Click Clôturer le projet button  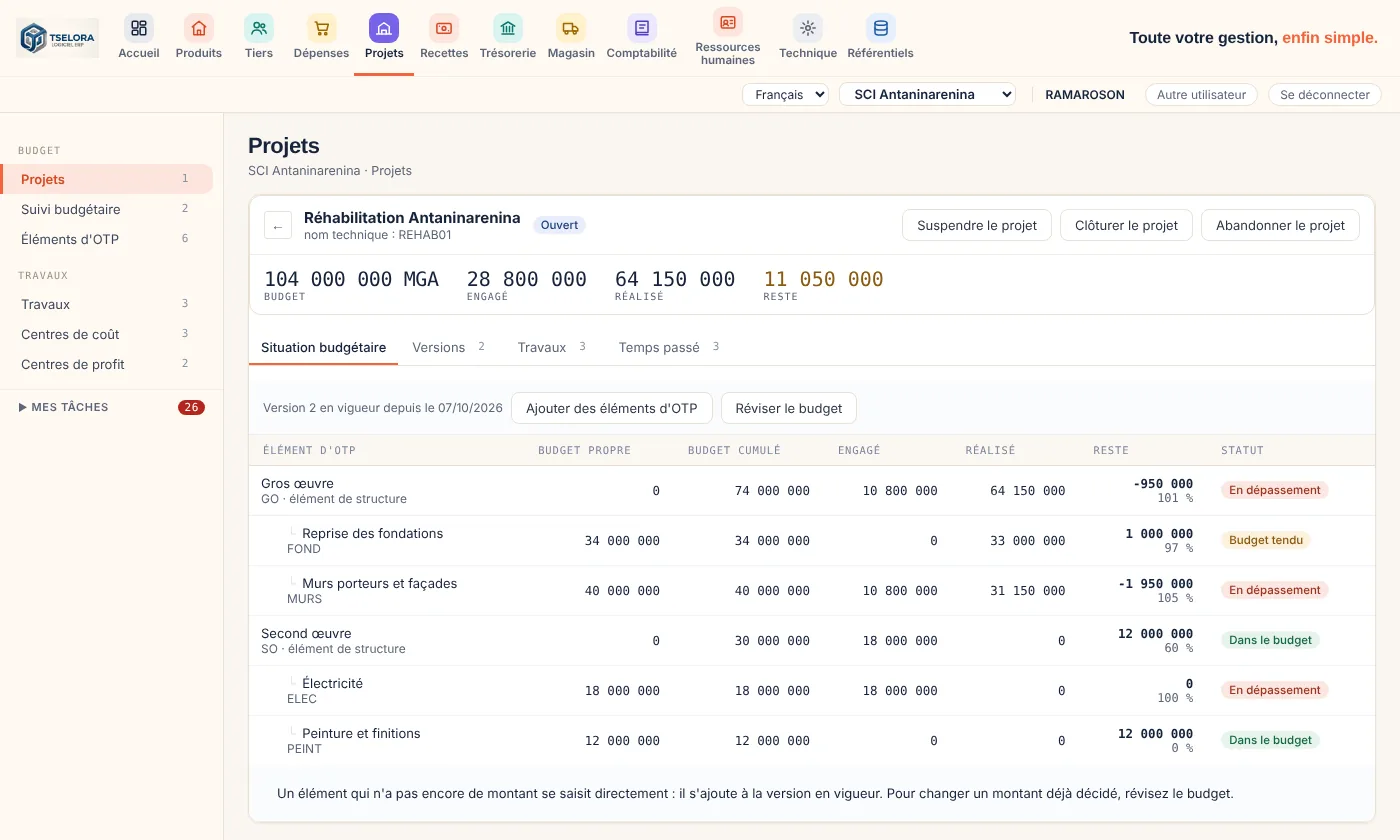(x=1127, y=225)
